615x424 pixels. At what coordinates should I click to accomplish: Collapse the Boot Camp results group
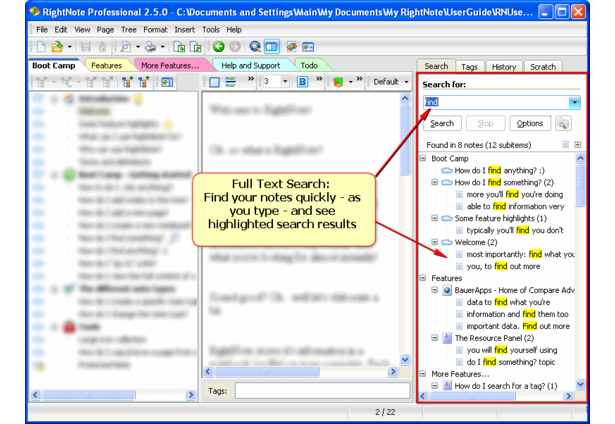coord(423,158)
